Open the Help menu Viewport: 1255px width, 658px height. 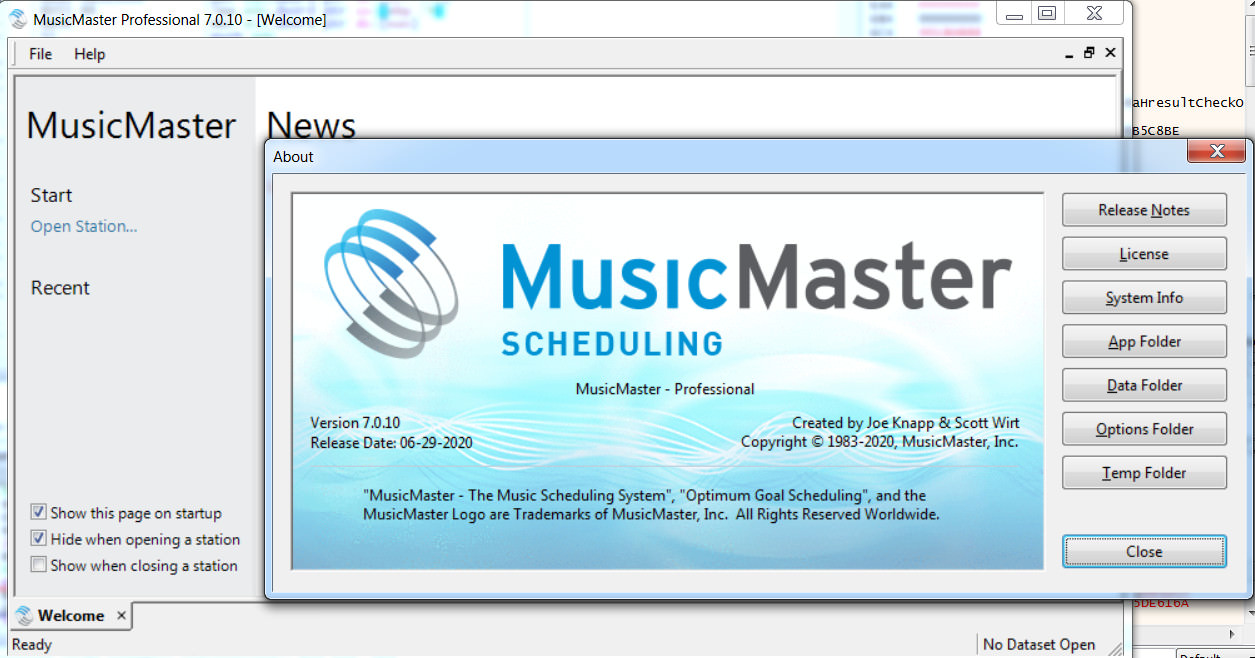(89, 54)
